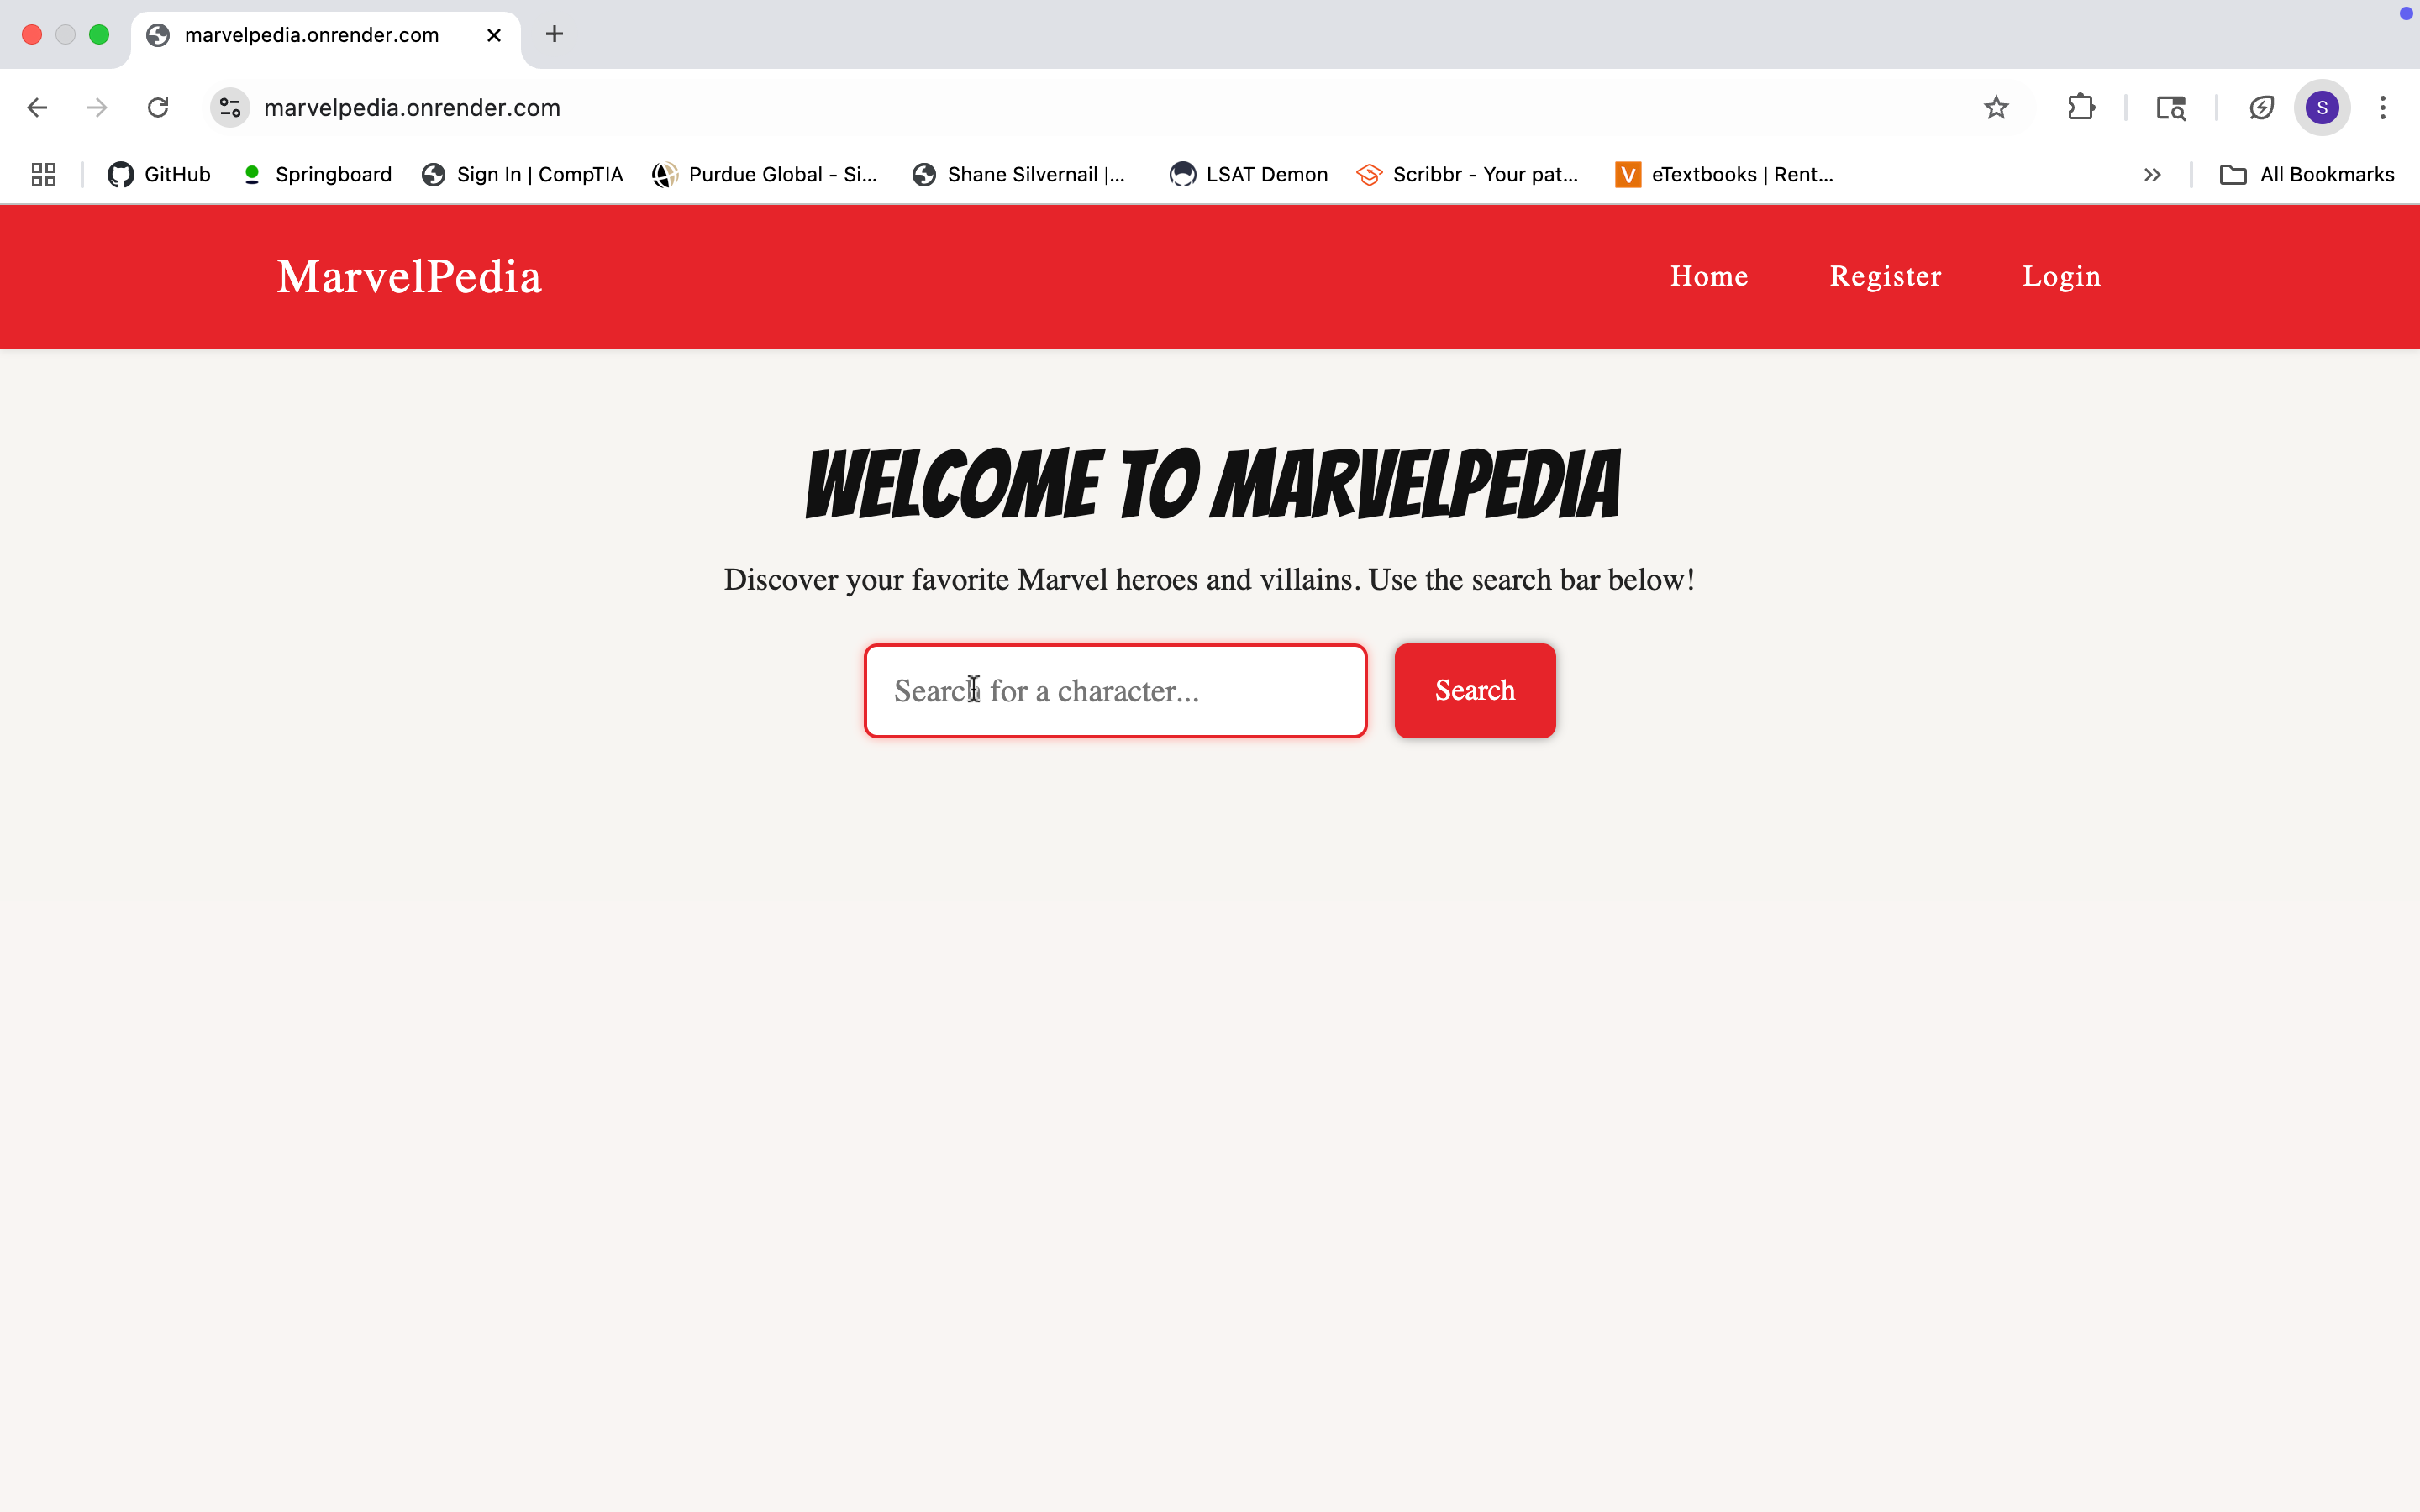Image resolution: width=2420 pixels, height=1512 pixels.
Task: Click the MarvelPedia logo text
Action: point(409,276)
